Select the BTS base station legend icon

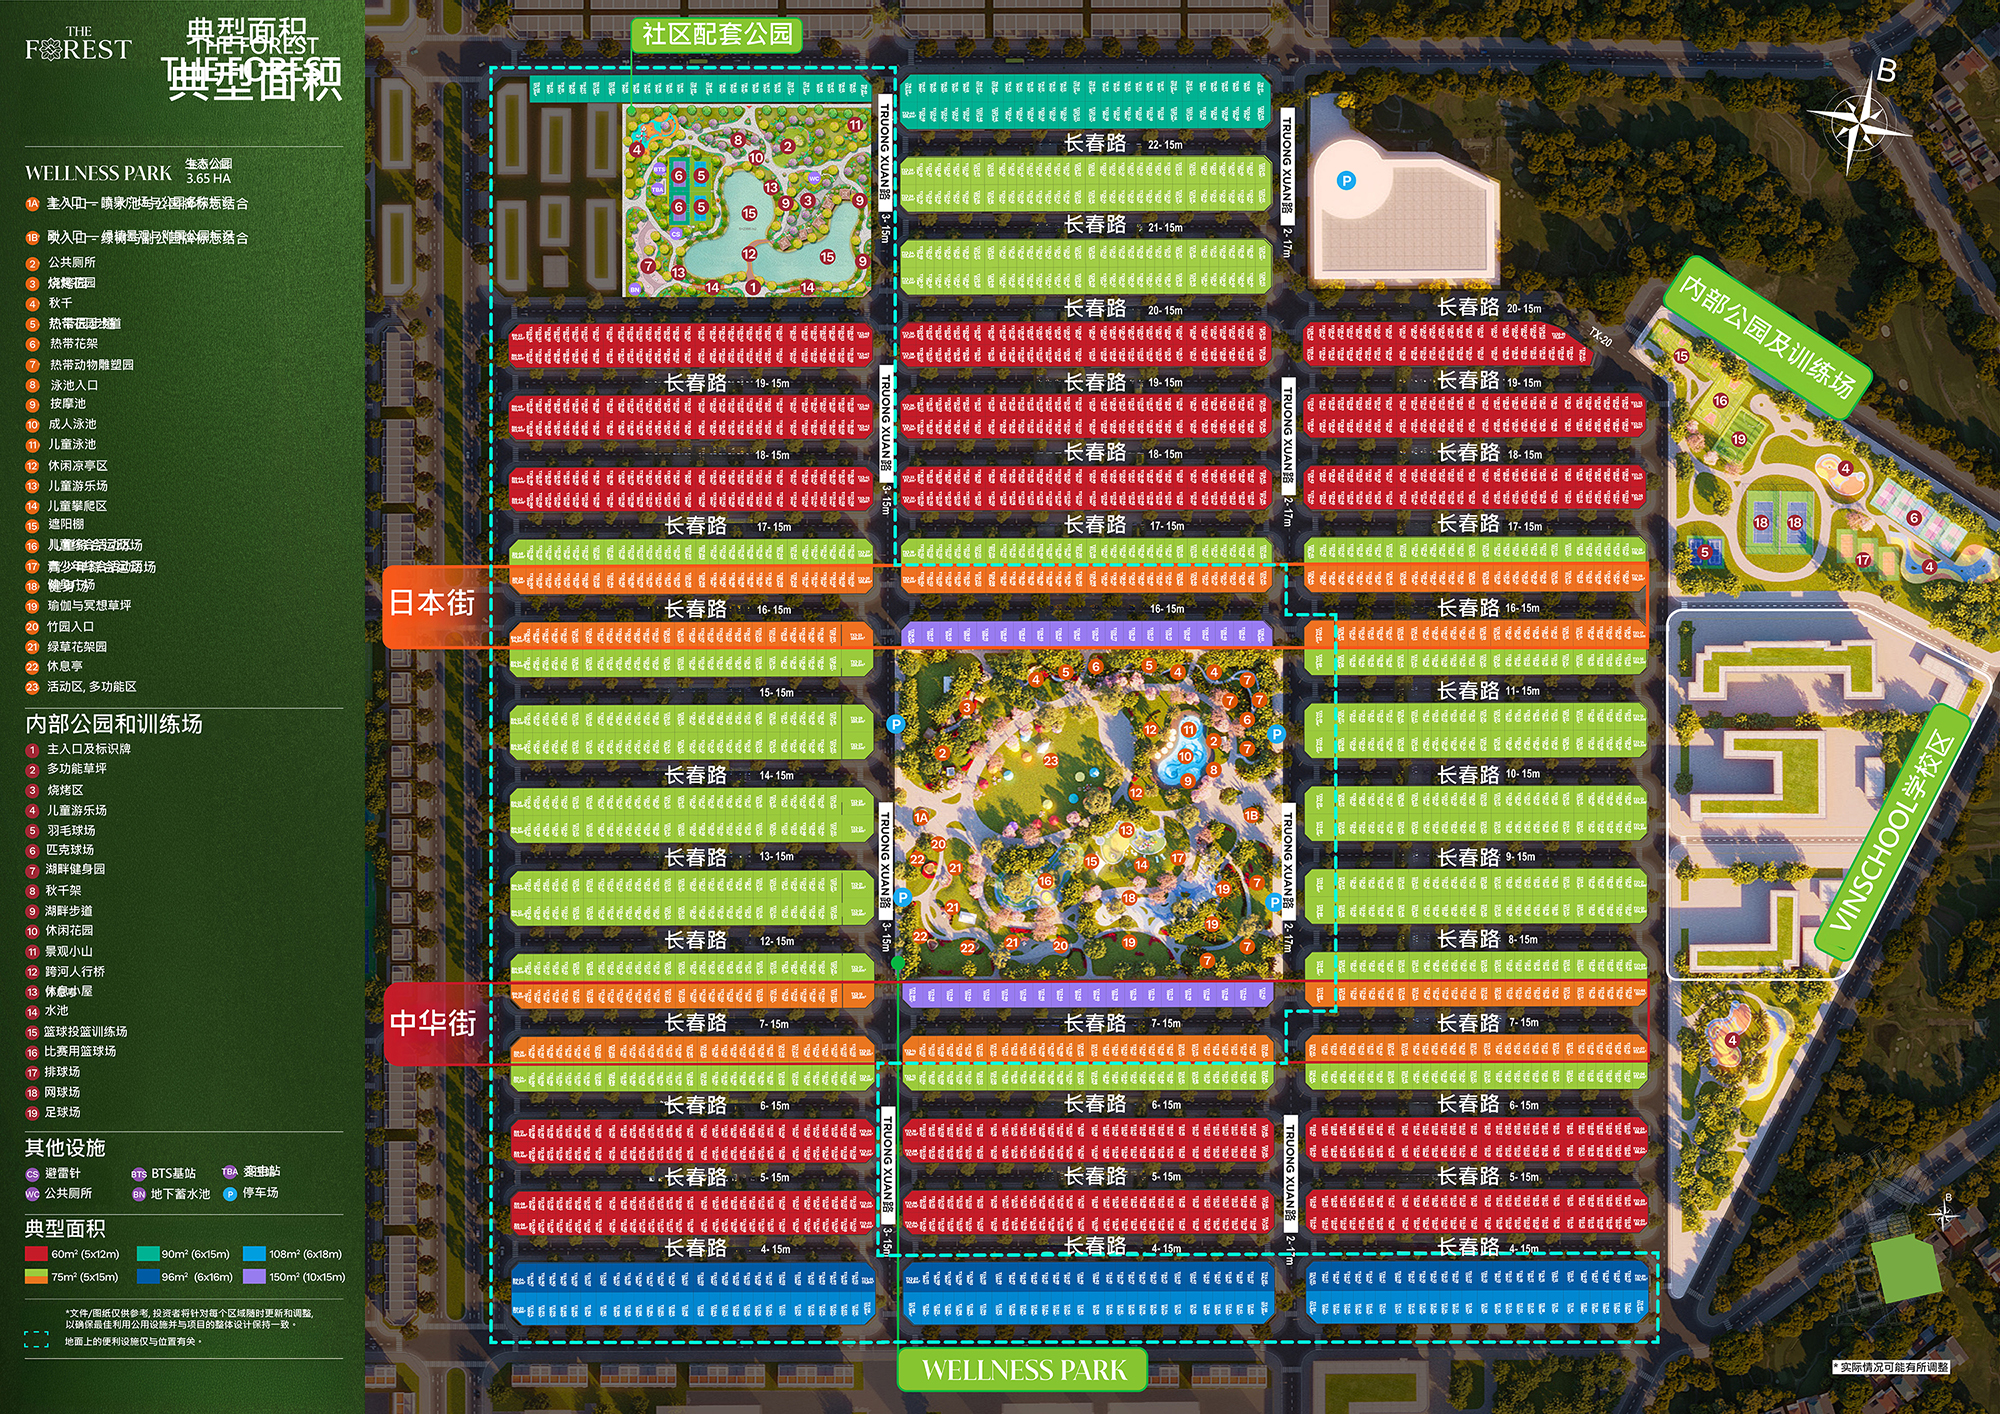[x=138, y=1174]
